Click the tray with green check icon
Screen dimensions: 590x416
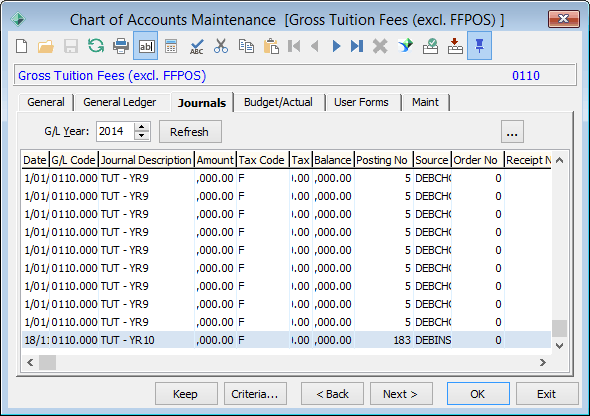pyautogui.click(x=430, y=46)
